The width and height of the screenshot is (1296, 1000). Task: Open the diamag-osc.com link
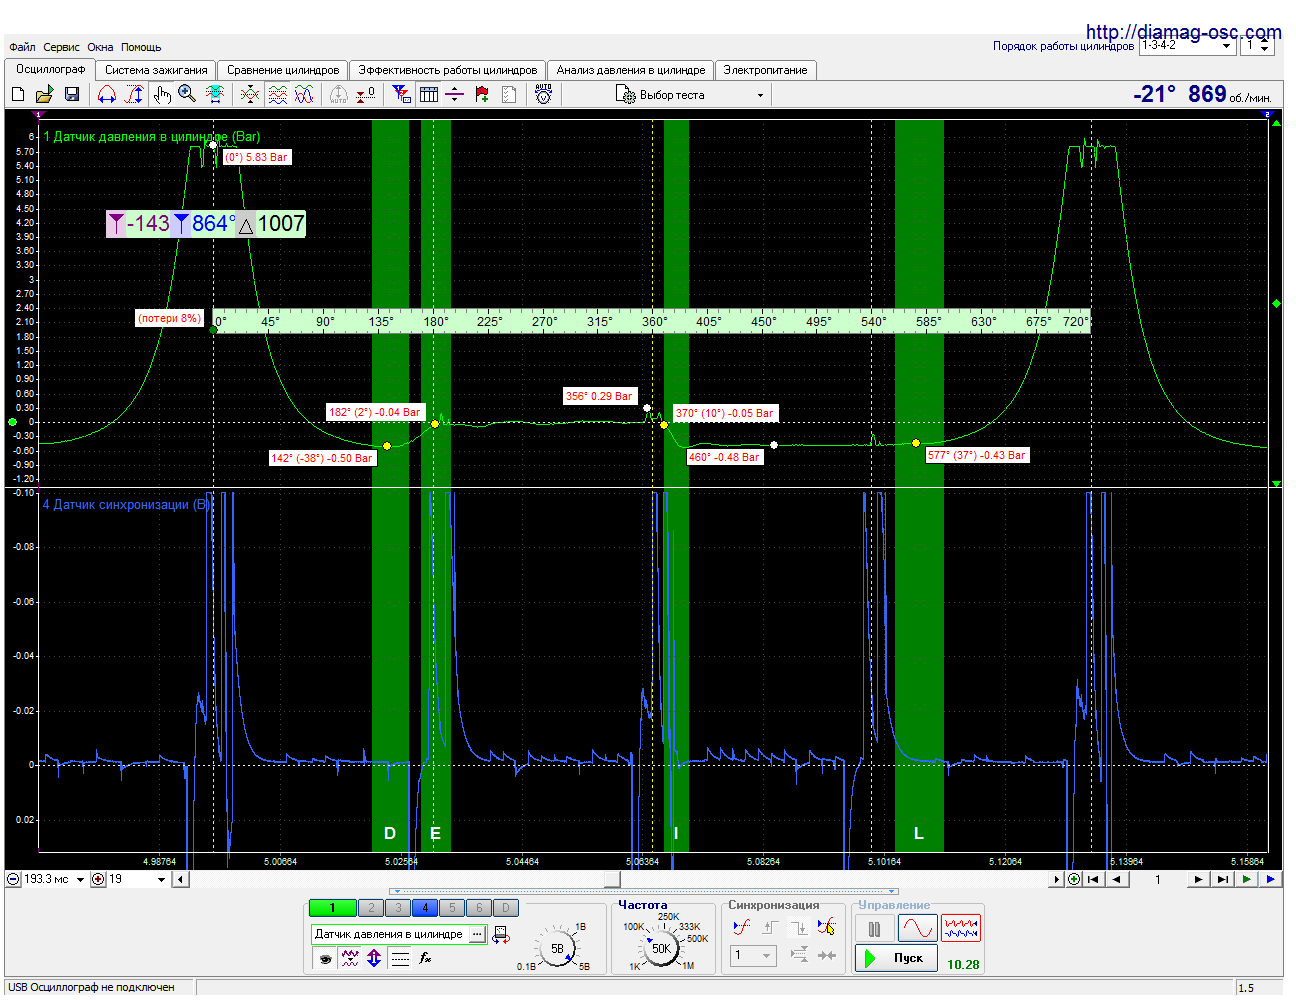1183,32
